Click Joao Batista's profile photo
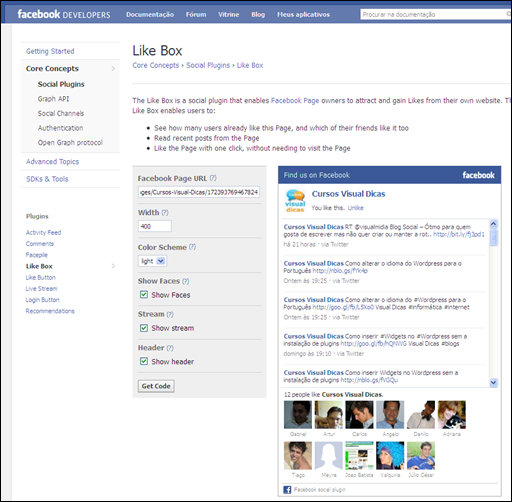This screenshot has width=512, height=502. pos(359,456)
